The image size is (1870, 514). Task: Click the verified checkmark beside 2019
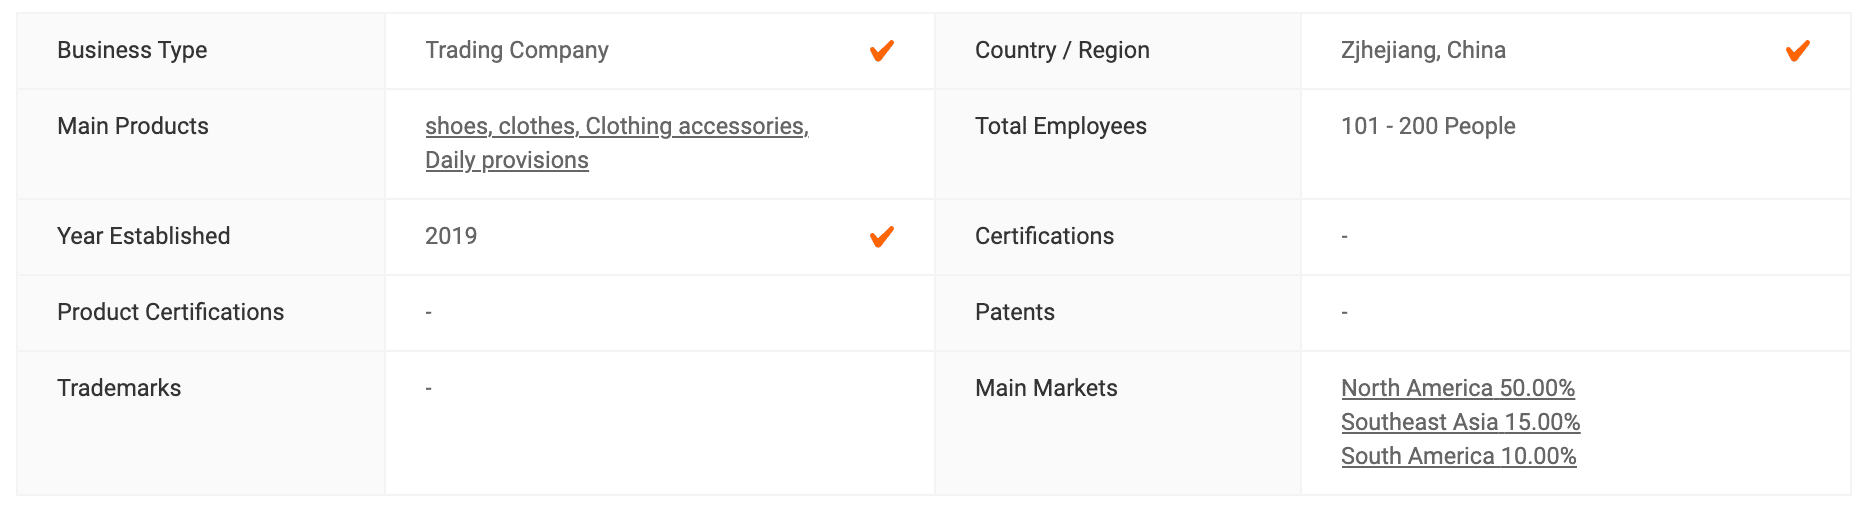click(881, 237)
